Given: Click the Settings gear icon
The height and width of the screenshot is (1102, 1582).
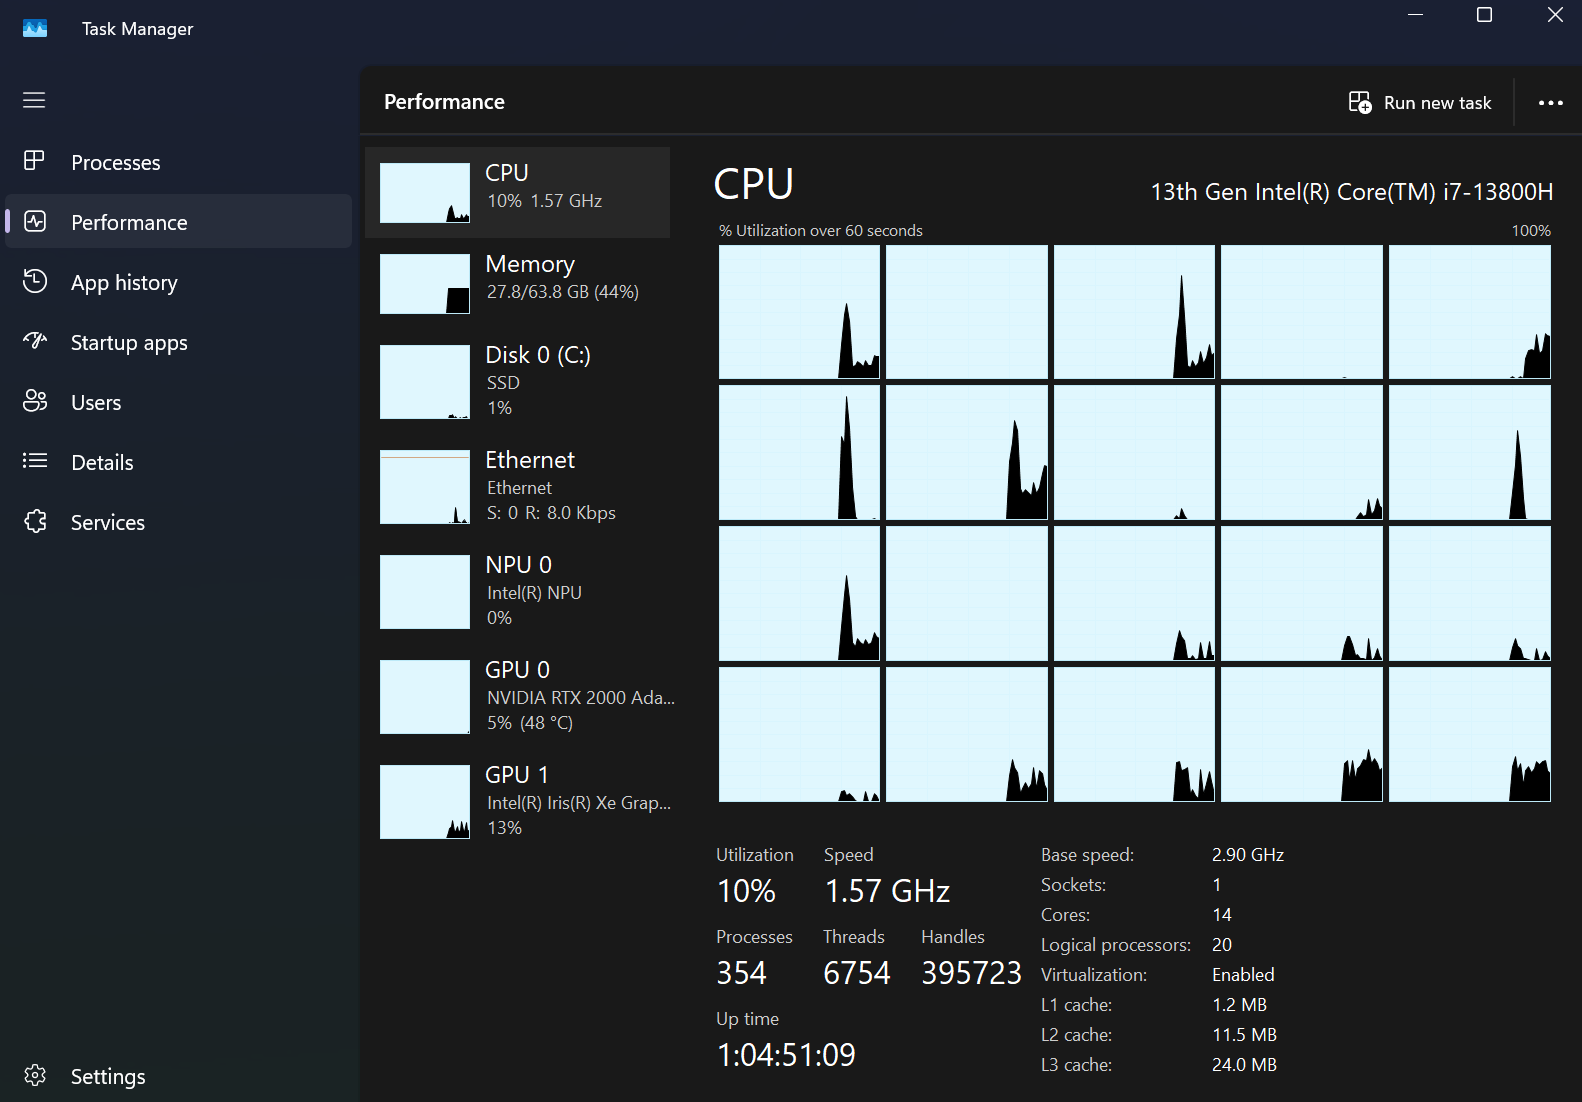Looking at the screenshot, I should tap(35, 1075).
